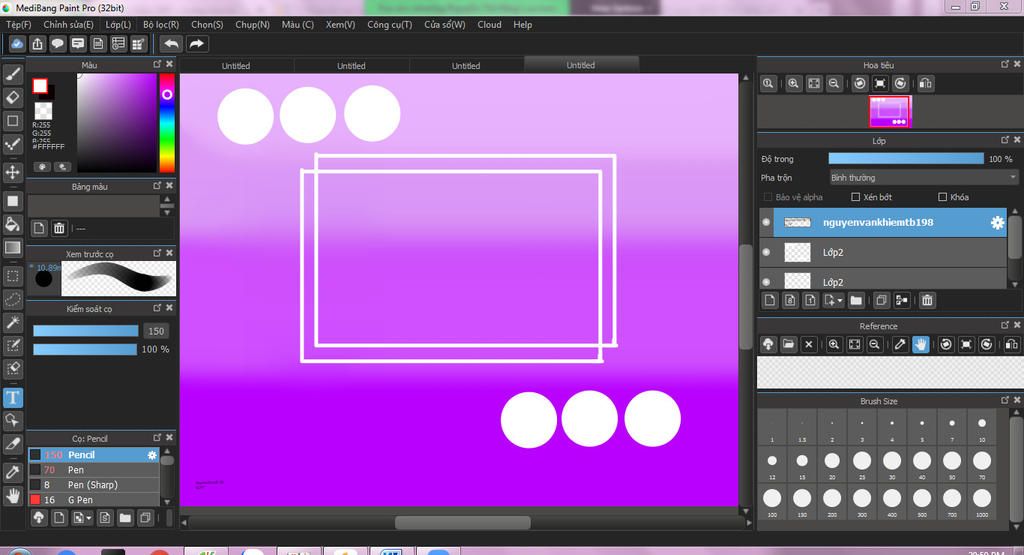The width and height of the screenshot is (1024, 555).
Task: Click the Undo arrow
Action: (171, 44)
